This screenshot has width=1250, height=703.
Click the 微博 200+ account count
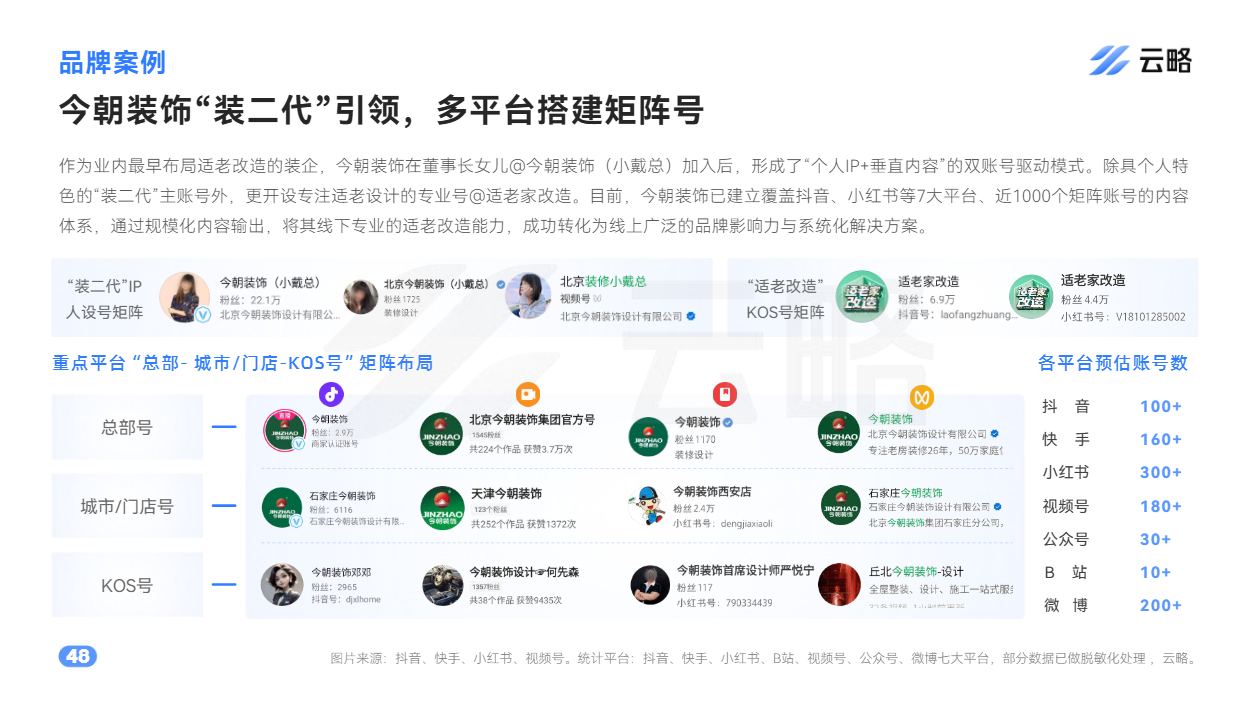(x=1112, y=605)
